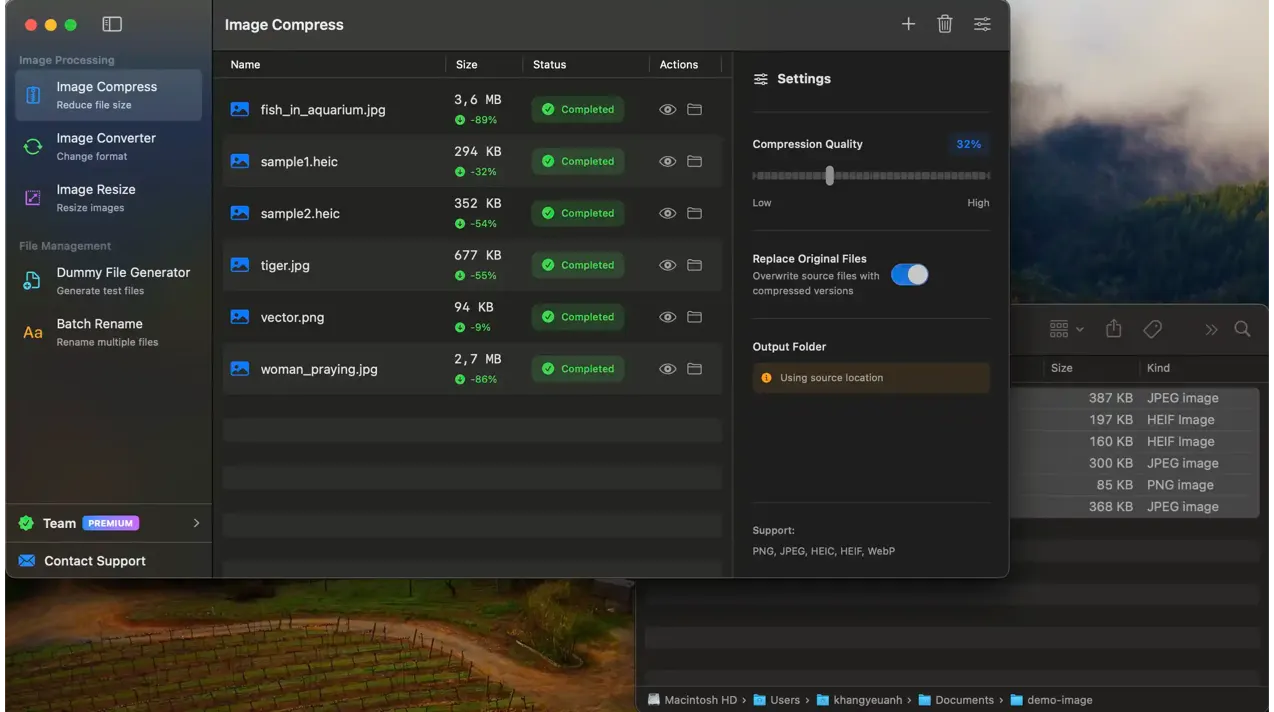Click the Compression Quality slider handle
This screenshot has height=712, width=1274.
point(829,176)
